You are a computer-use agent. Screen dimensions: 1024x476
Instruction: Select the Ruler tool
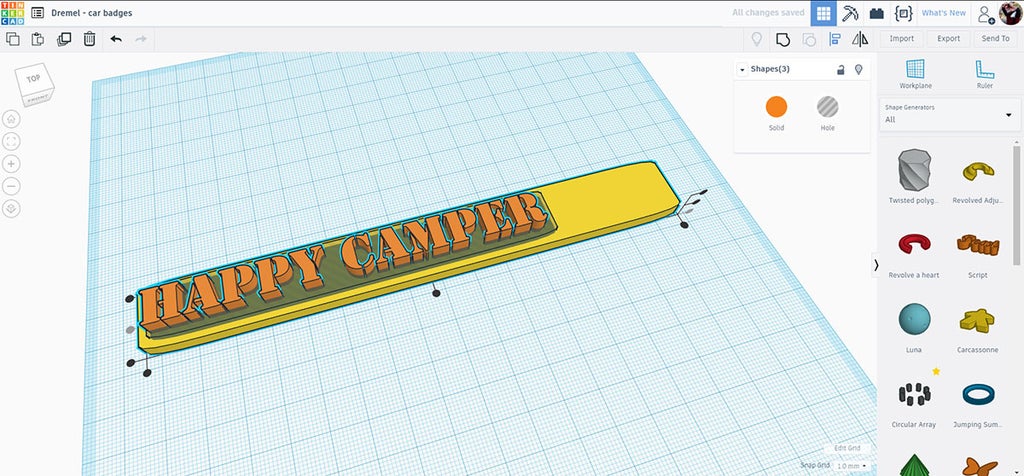click(x=984, y=74)
